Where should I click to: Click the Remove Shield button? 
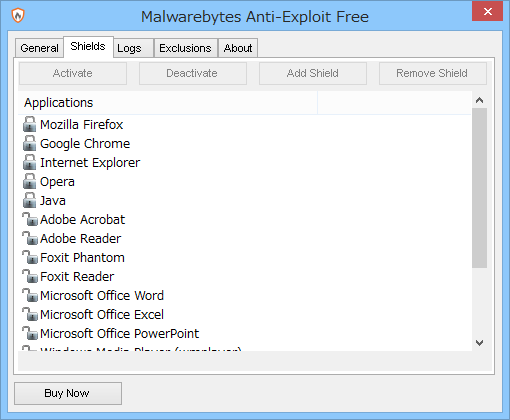[433, 73]
